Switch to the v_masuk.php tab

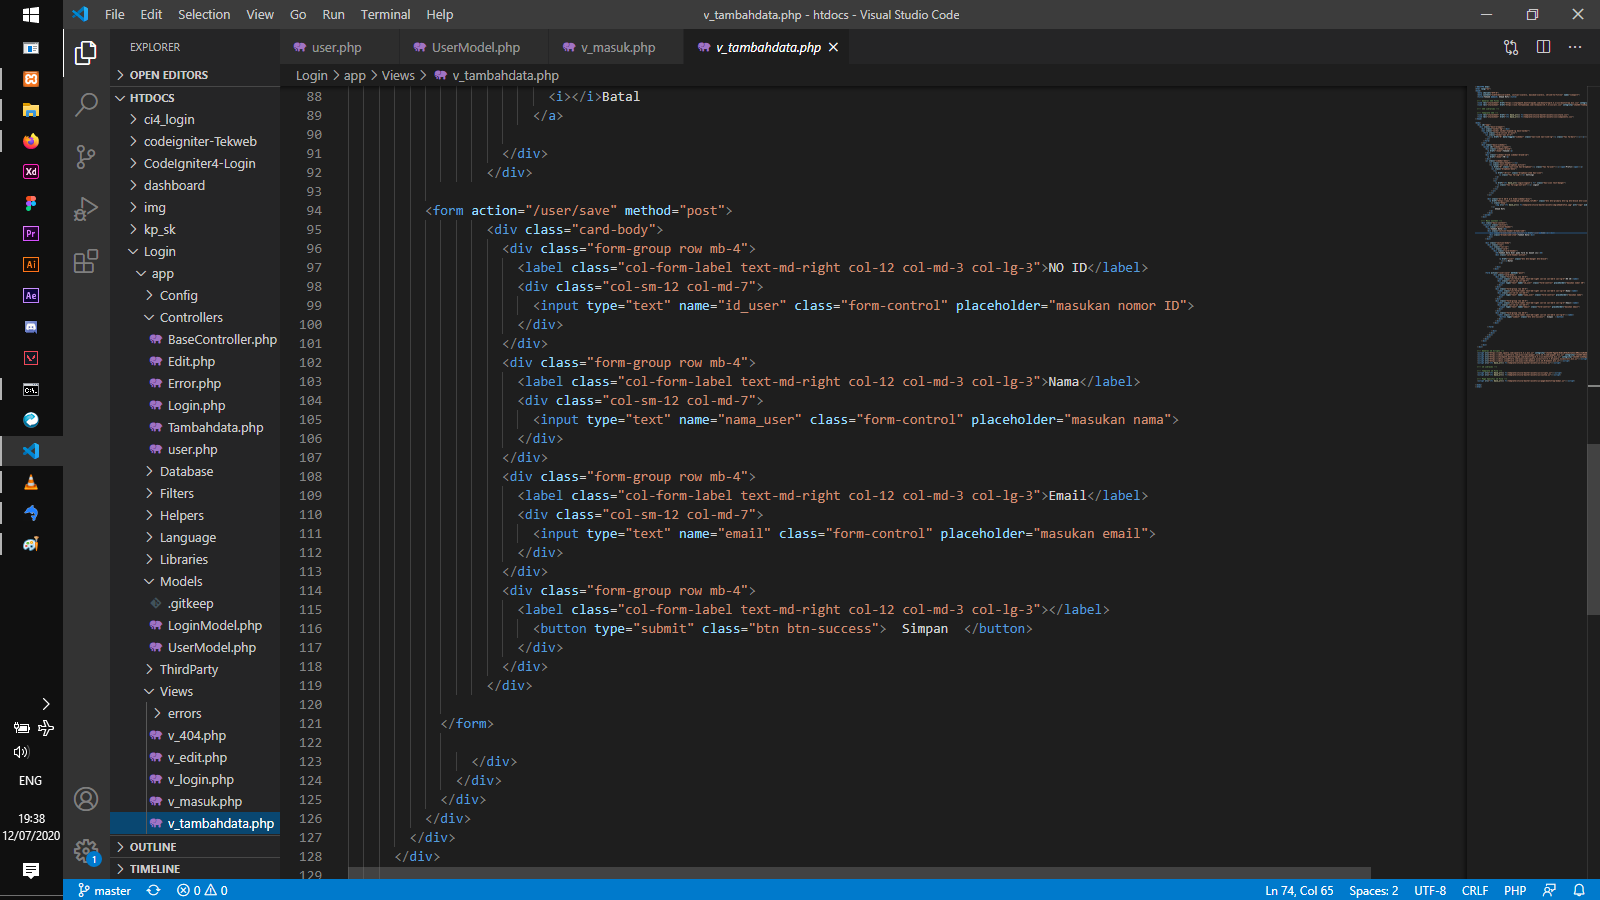[617, 47]
